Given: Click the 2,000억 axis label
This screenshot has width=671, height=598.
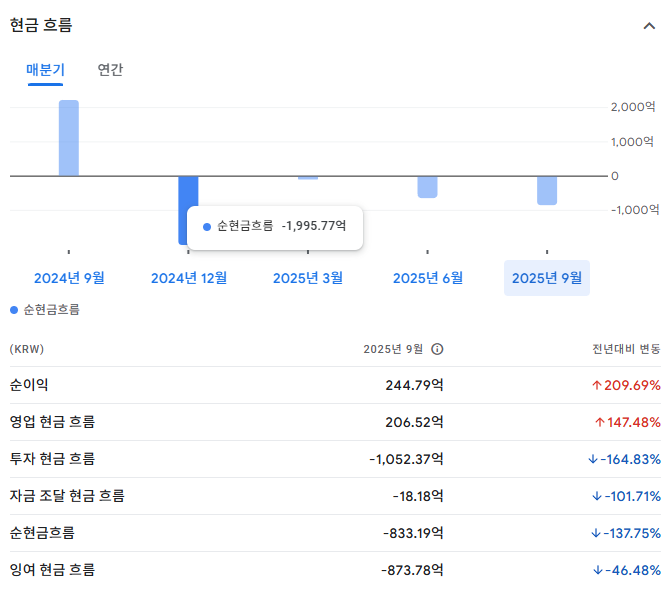Looking at the screenshot, I should (633, 107).
